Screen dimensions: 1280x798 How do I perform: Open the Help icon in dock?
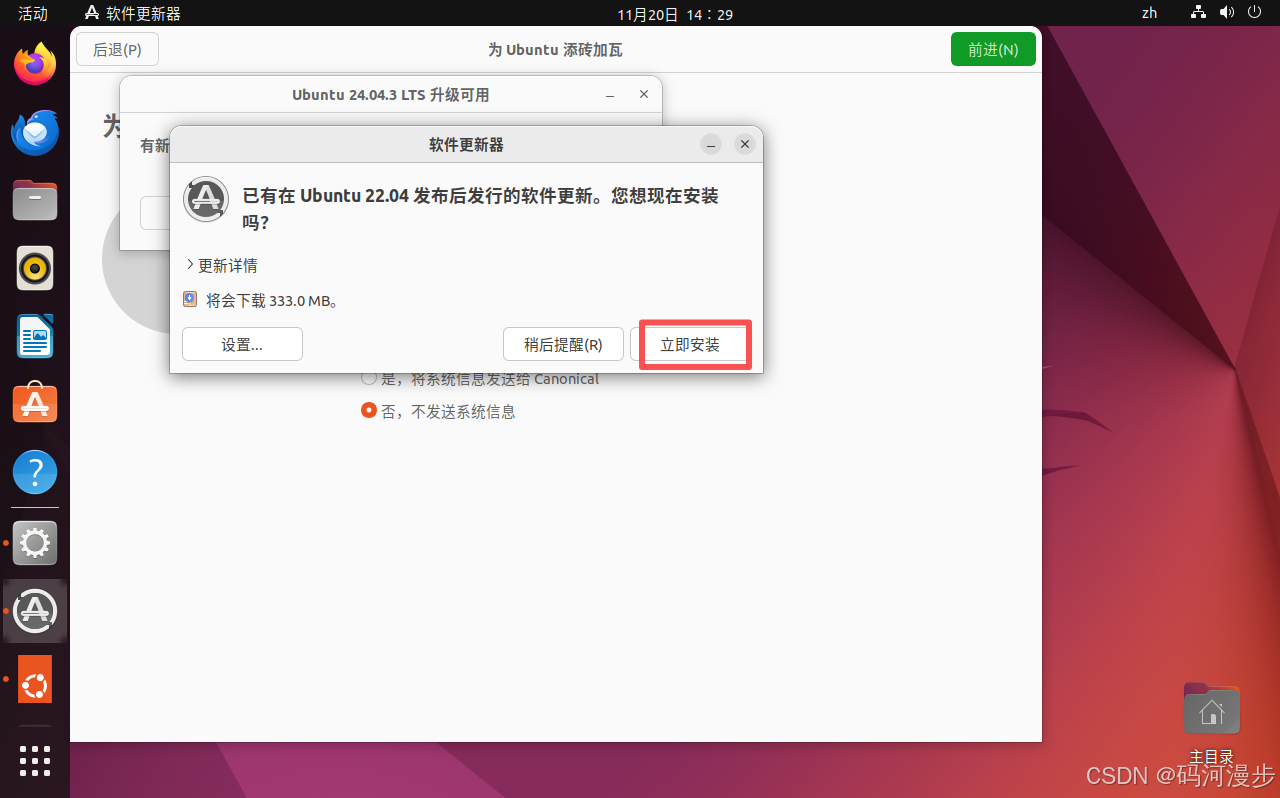coord(35,471)
